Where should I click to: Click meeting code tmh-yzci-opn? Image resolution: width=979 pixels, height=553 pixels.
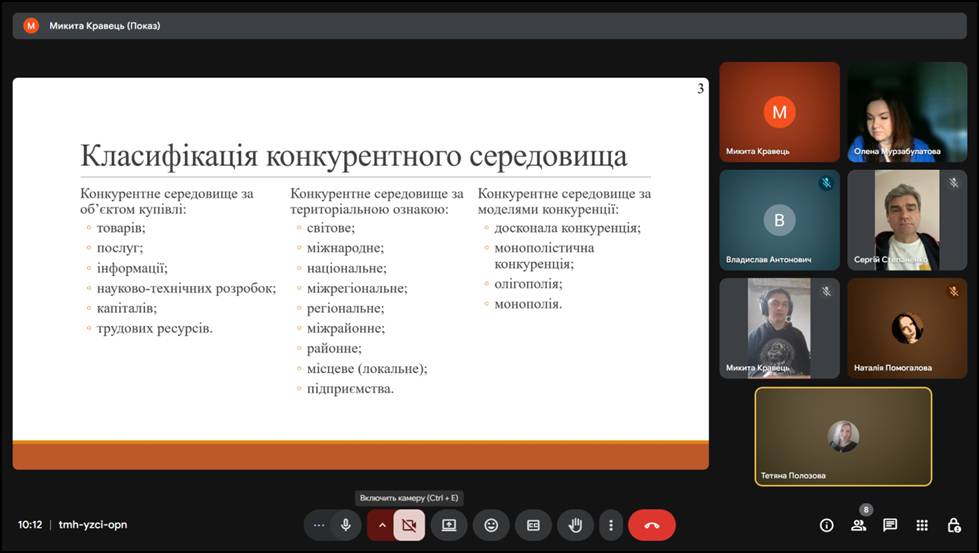(93, 525)
